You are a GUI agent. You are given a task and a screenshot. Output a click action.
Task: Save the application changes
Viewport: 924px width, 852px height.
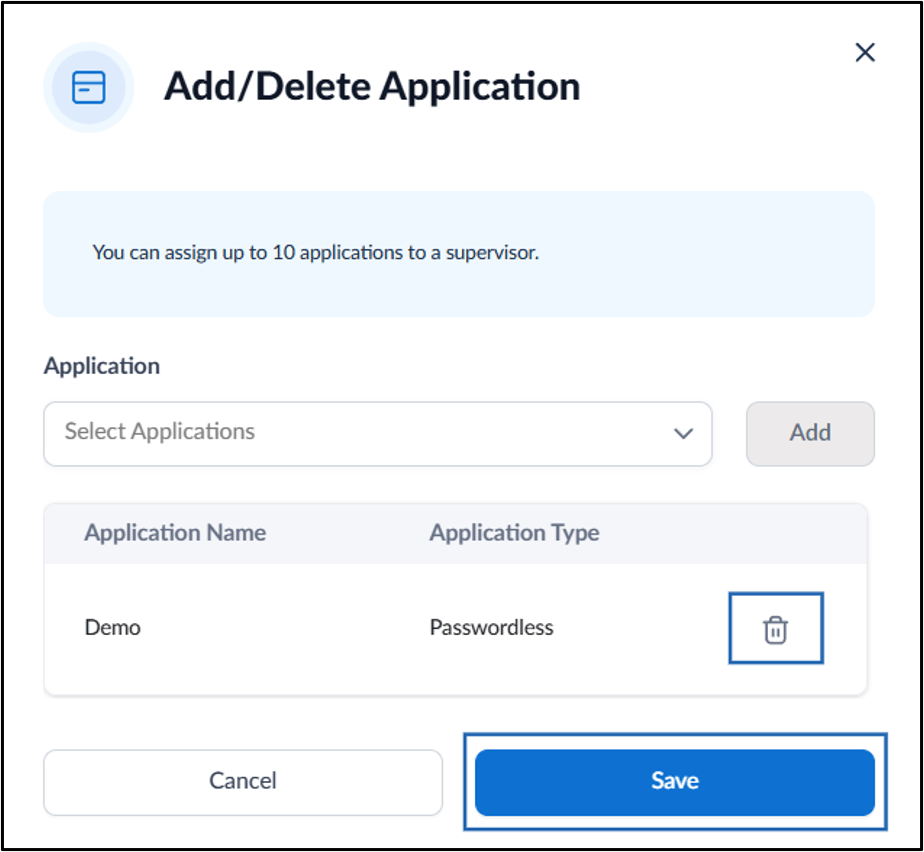click(675, 782)
